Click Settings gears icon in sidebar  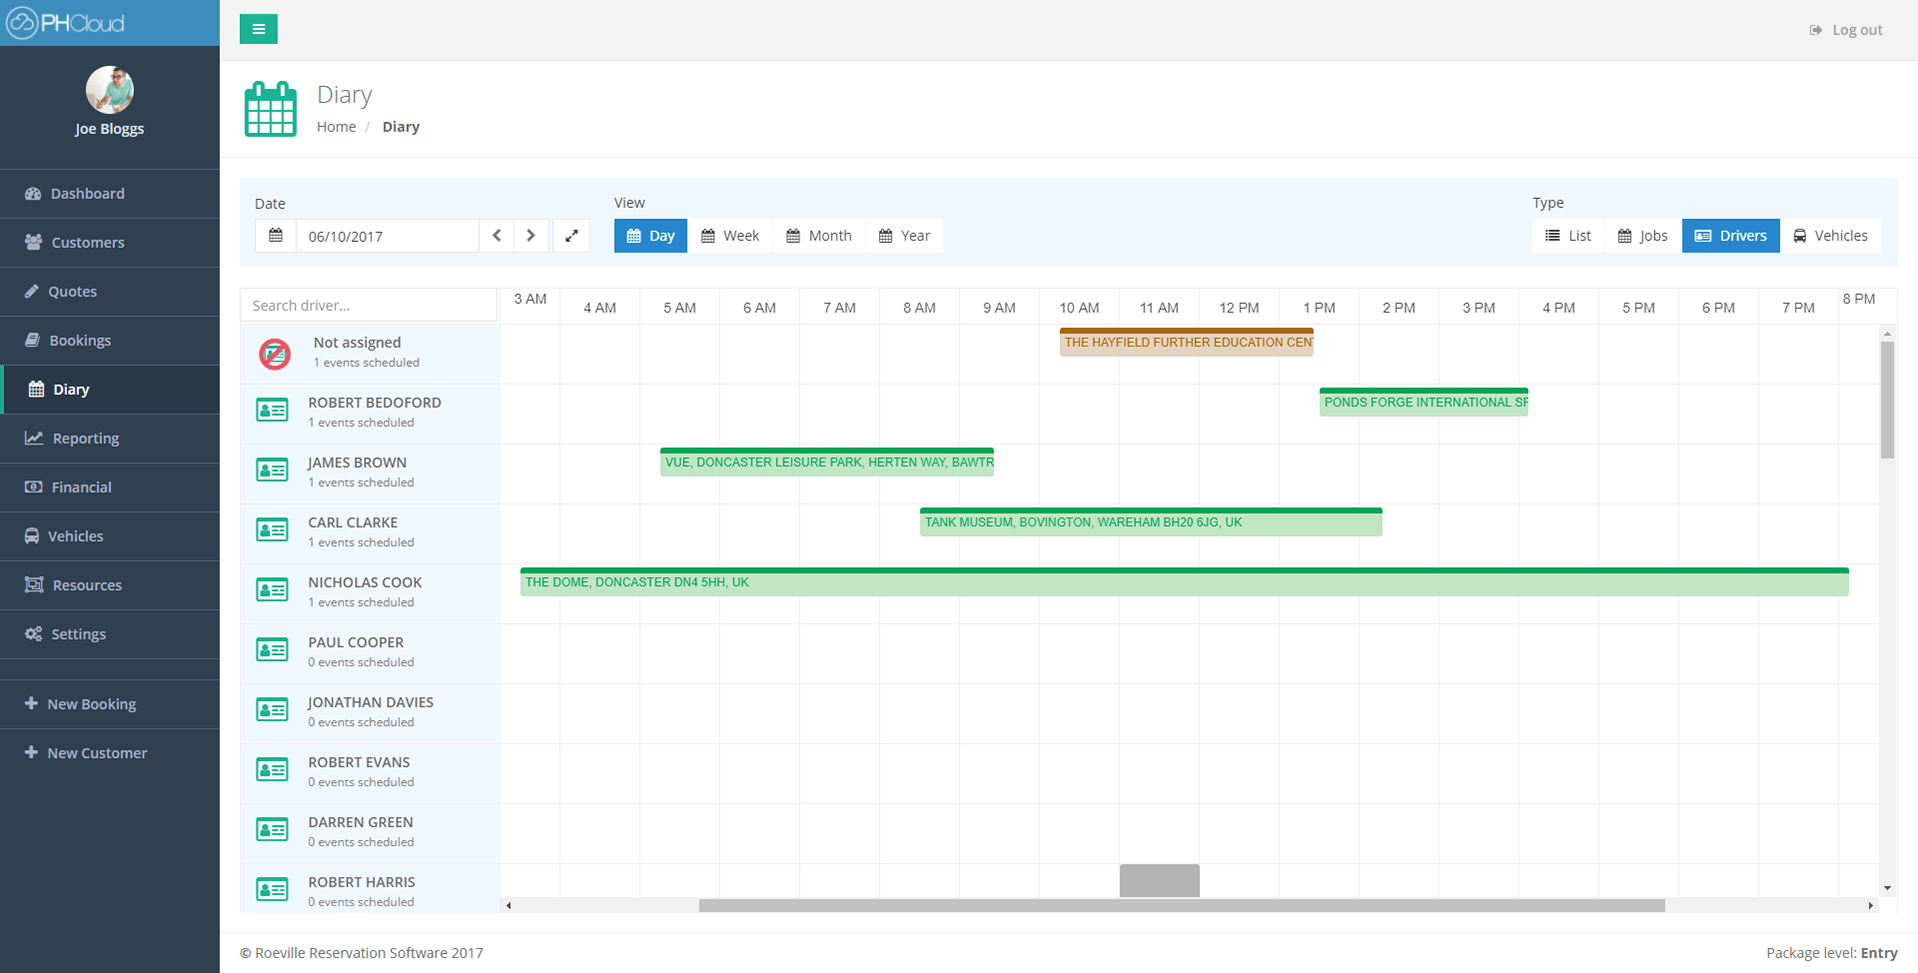(33, 635)
